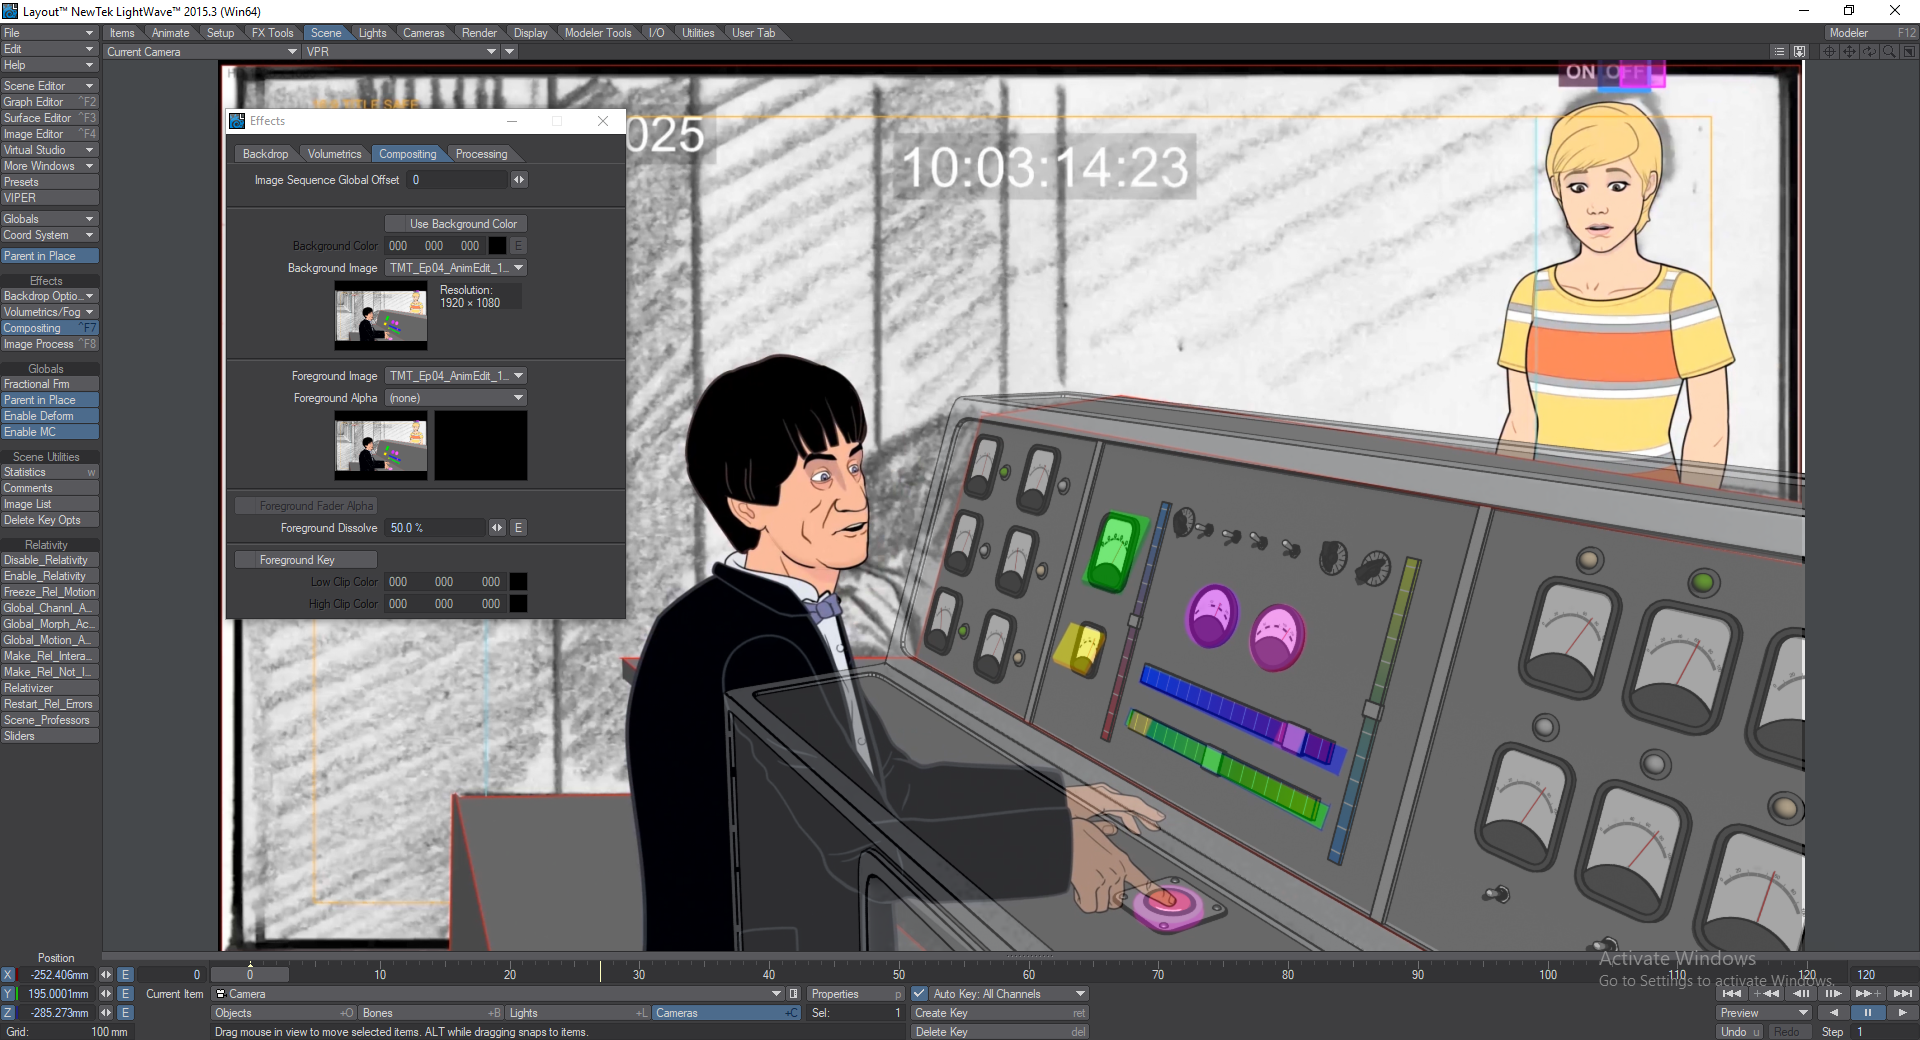
Task: Click the viewport rotate icon
Action: pyautogui.click(x=1869, y=51)
